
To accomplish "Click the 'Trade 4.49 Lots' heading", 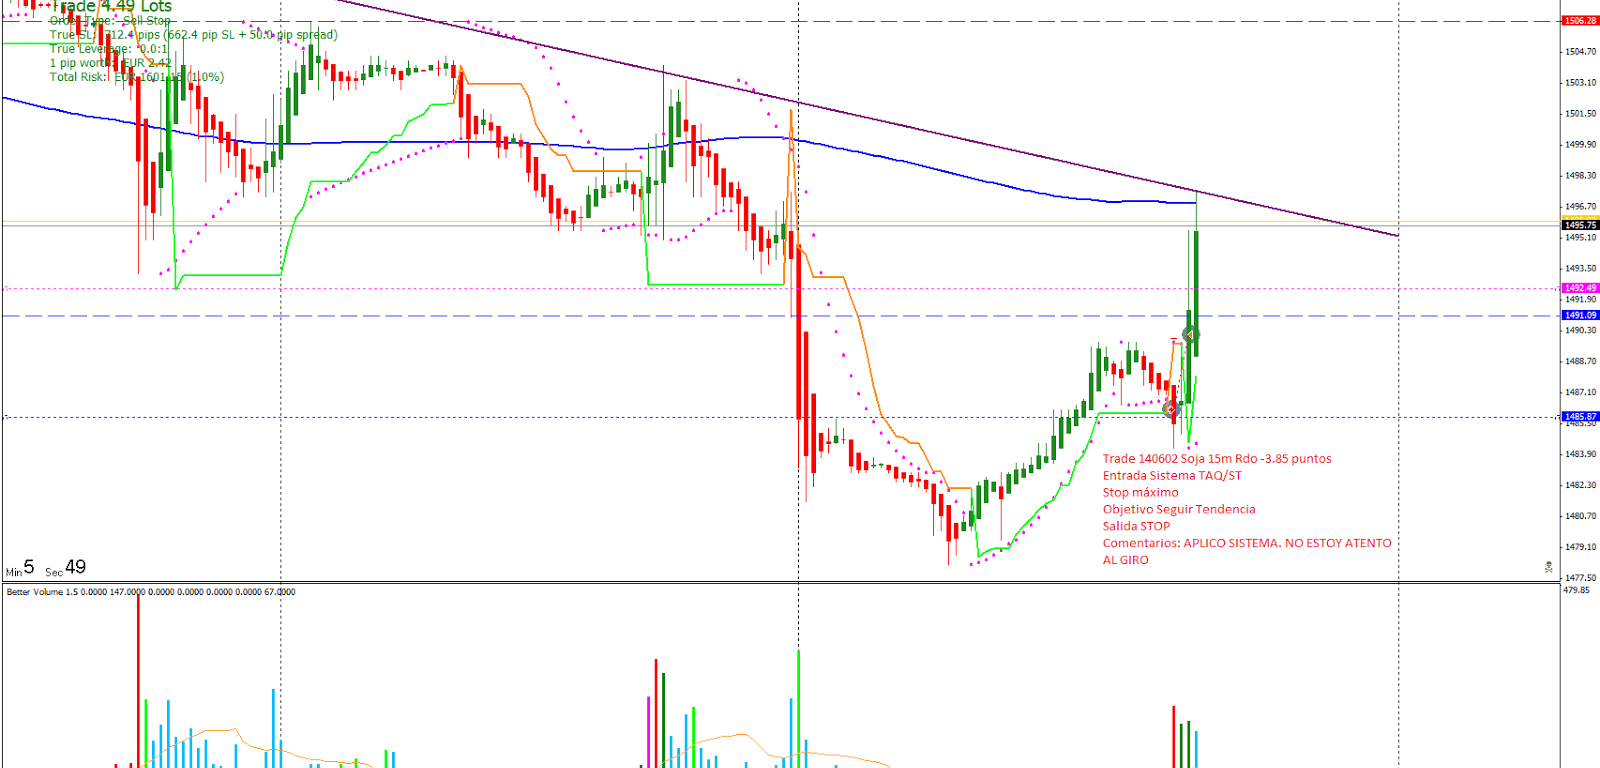I will click(x=111, y=7).
